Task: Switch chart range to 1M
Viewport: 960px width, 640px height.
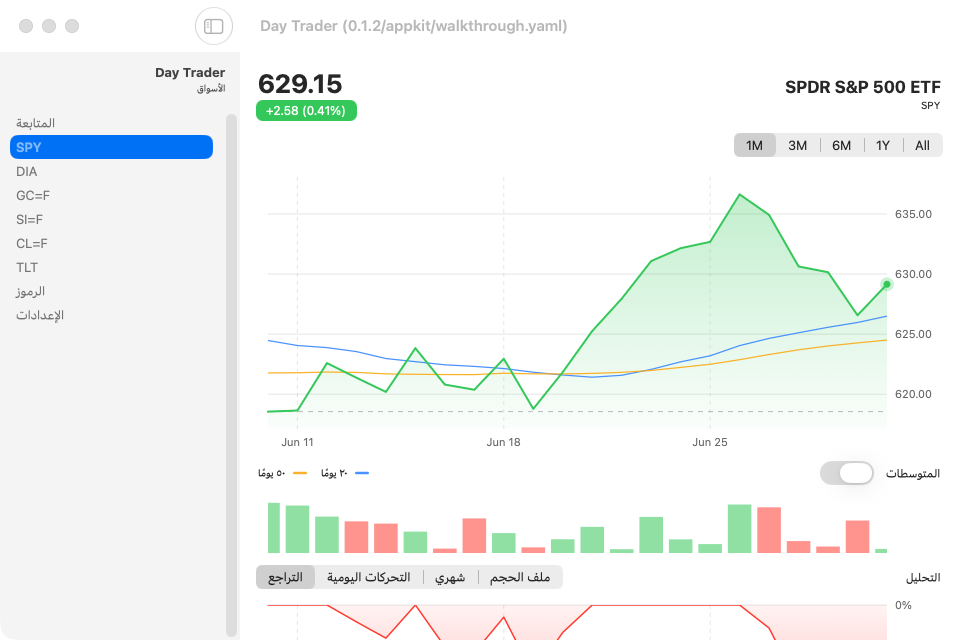Action: [x=754, y=145]
